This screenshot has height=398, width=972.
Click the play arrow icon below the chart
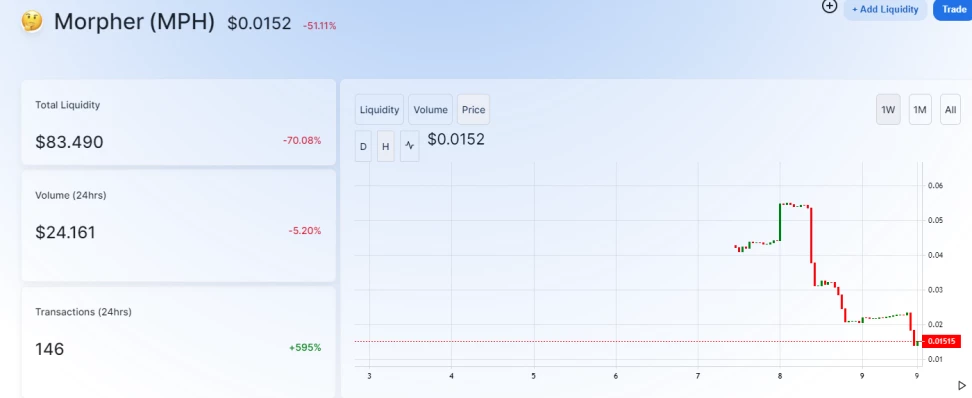click(961, 386)
